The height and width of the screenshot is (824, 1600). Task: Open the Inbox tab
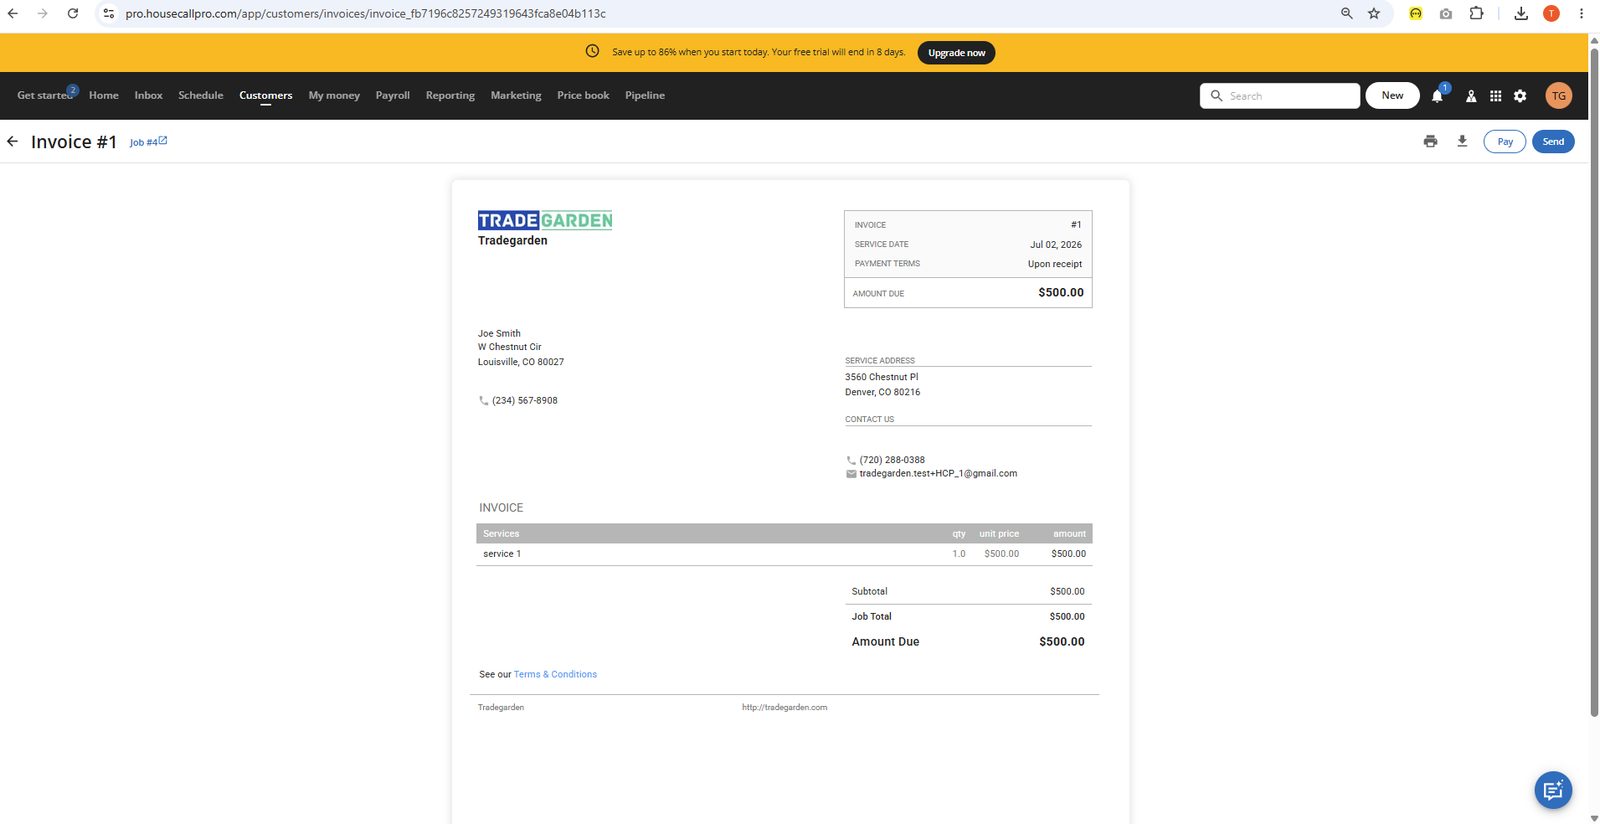pos(148,95)
